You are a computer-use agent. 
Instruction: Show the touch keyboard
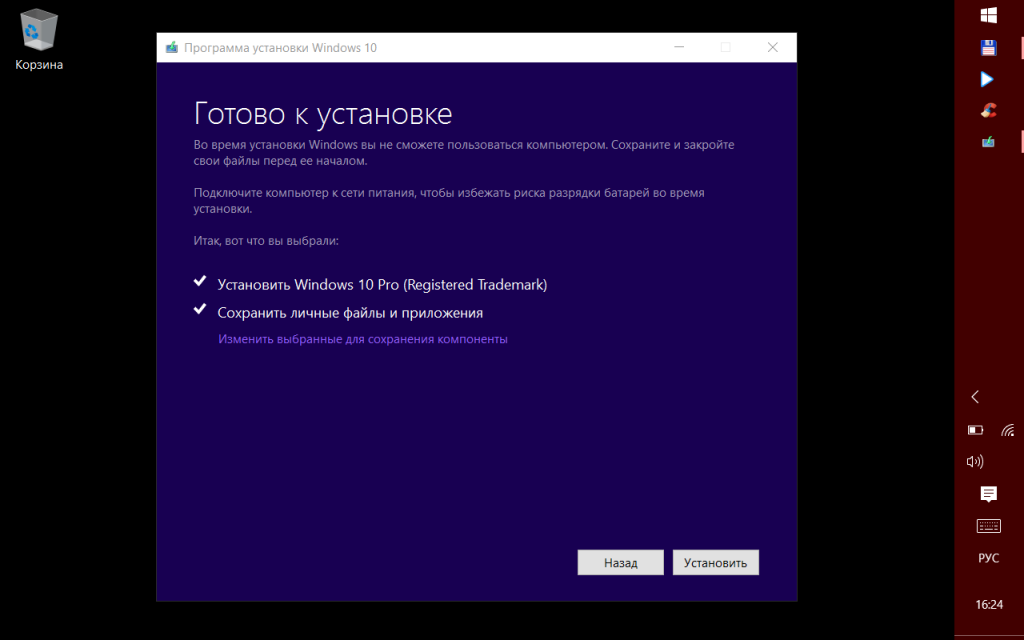click(x=989, y=526)
